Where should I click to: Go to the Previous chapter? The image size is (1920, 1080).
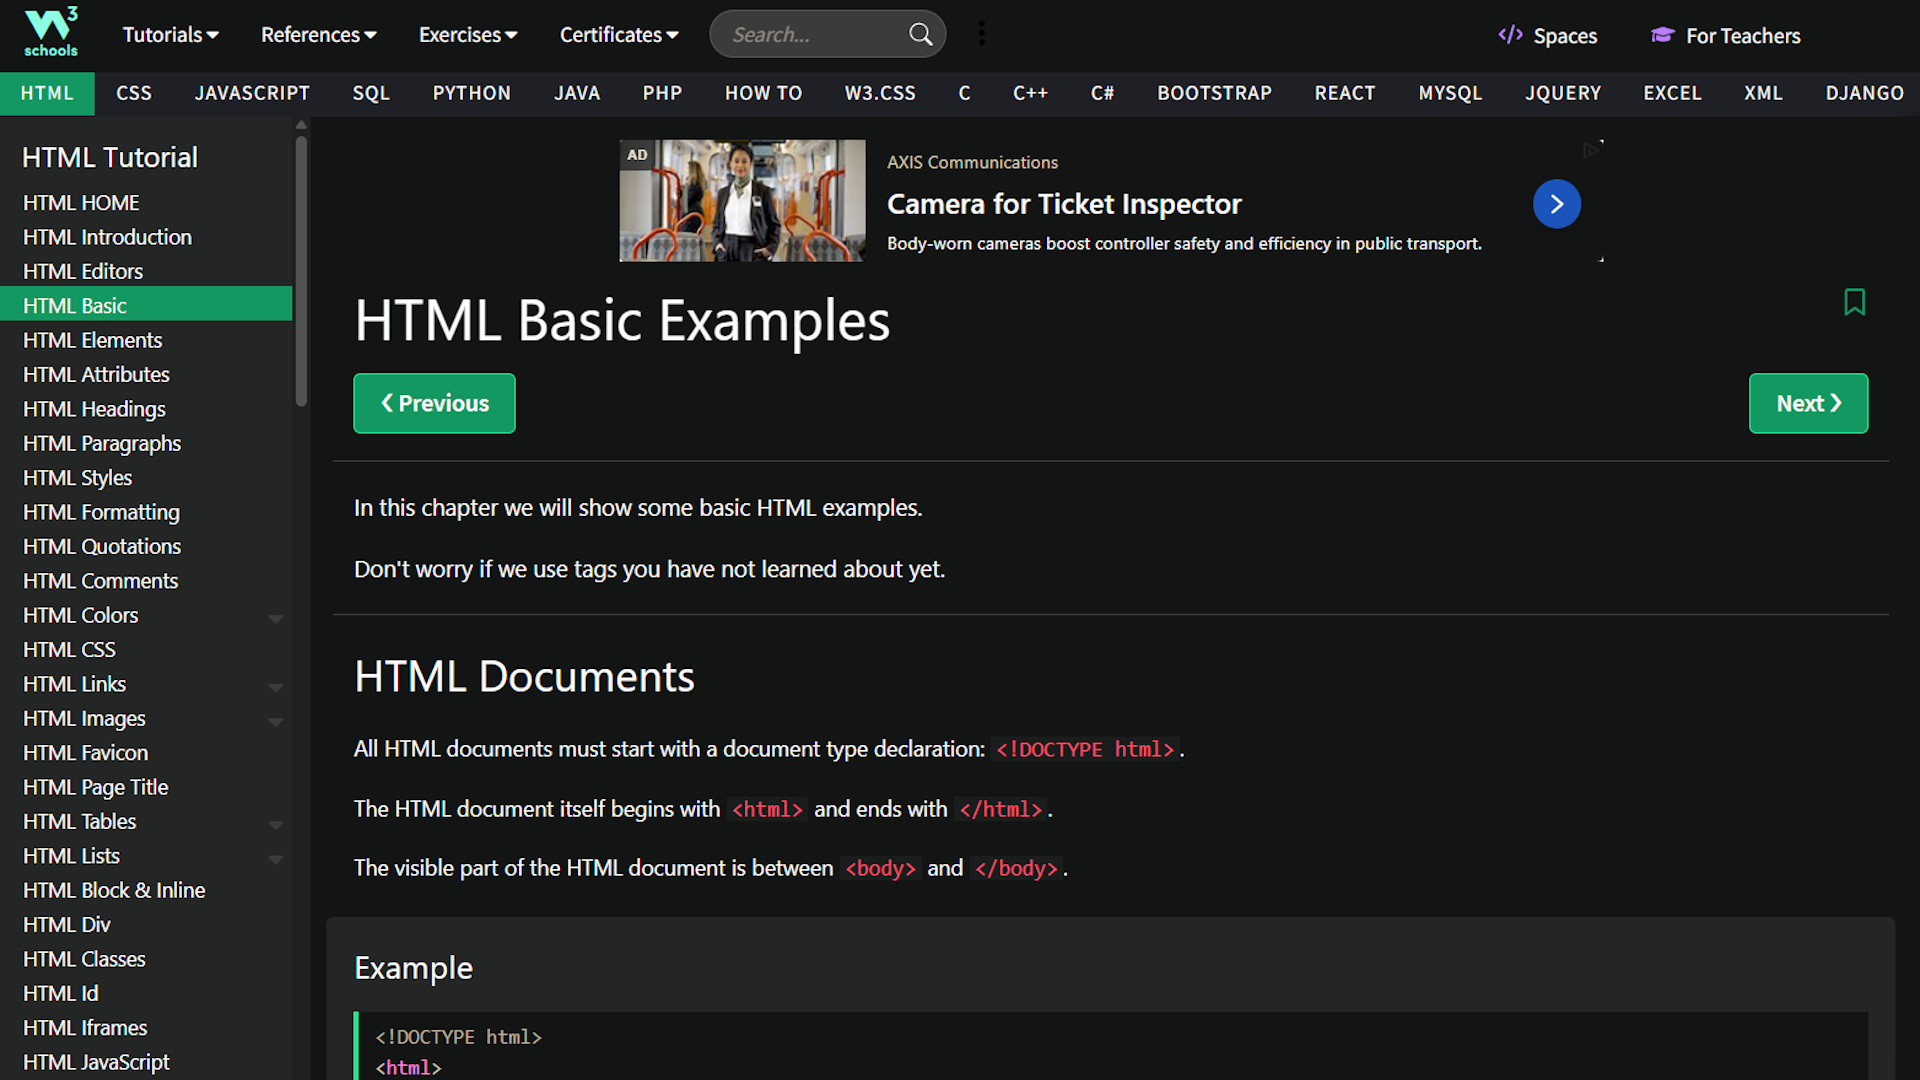[x=434, y=403]
